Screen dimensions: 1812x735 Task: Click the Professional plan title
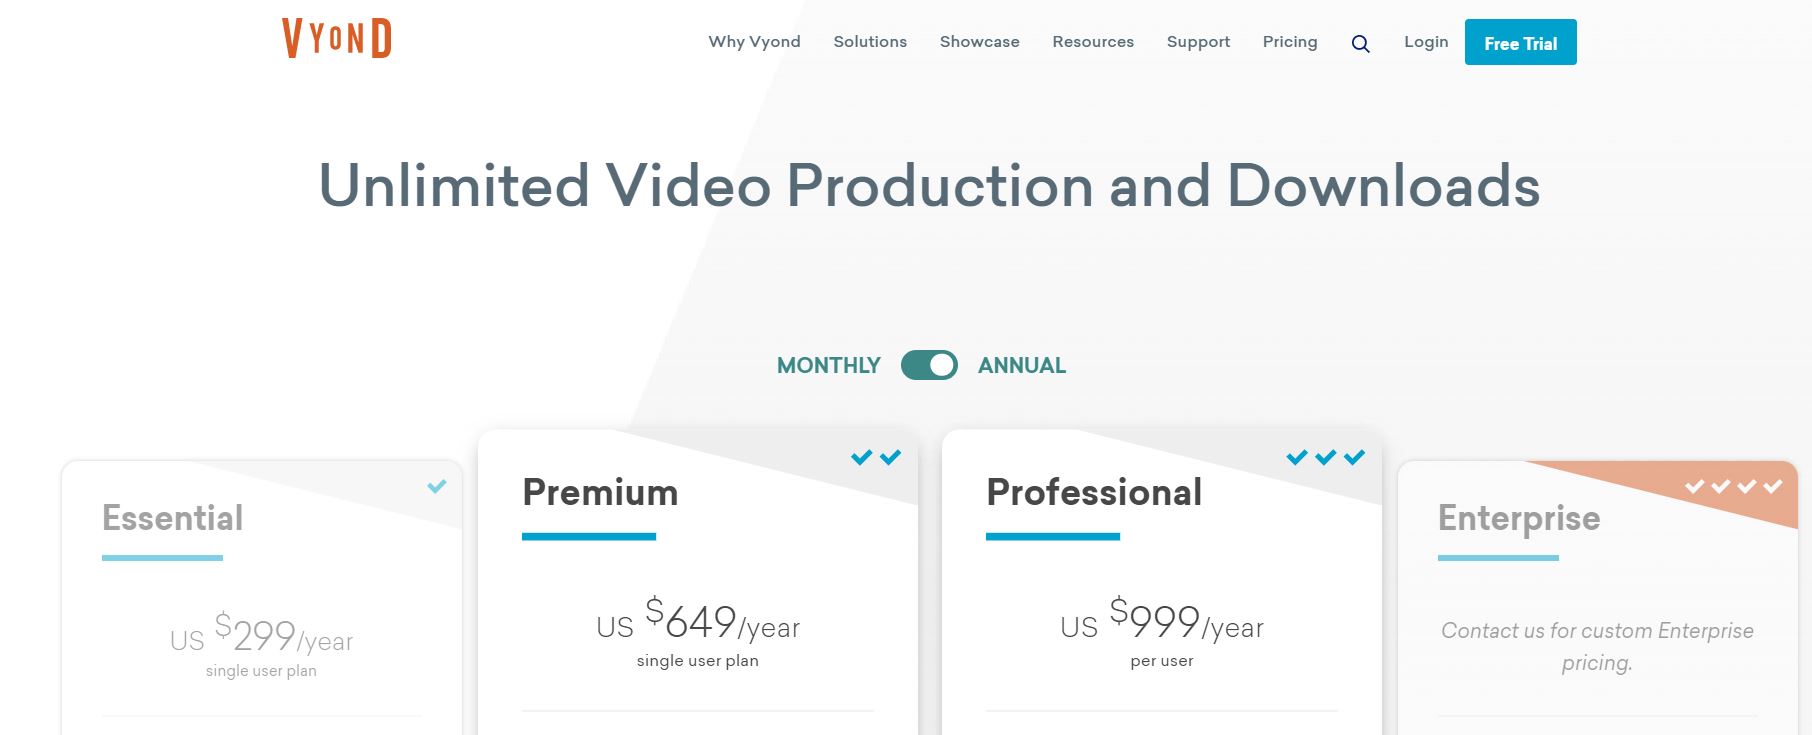[1094, 492]
